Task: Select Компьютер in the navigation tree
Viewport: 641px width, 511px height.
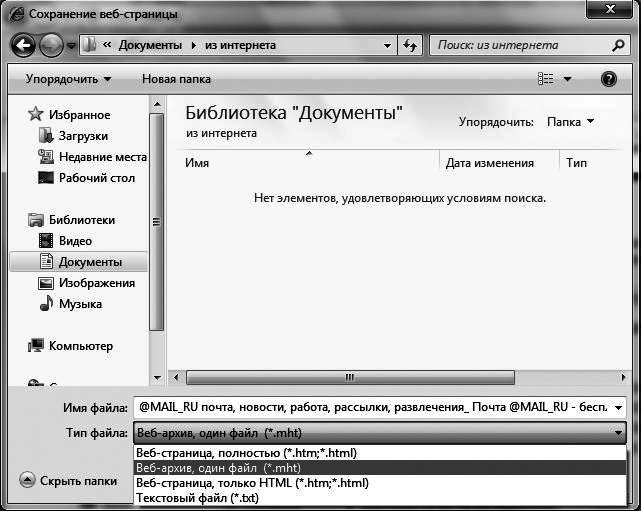Action: 81,346
